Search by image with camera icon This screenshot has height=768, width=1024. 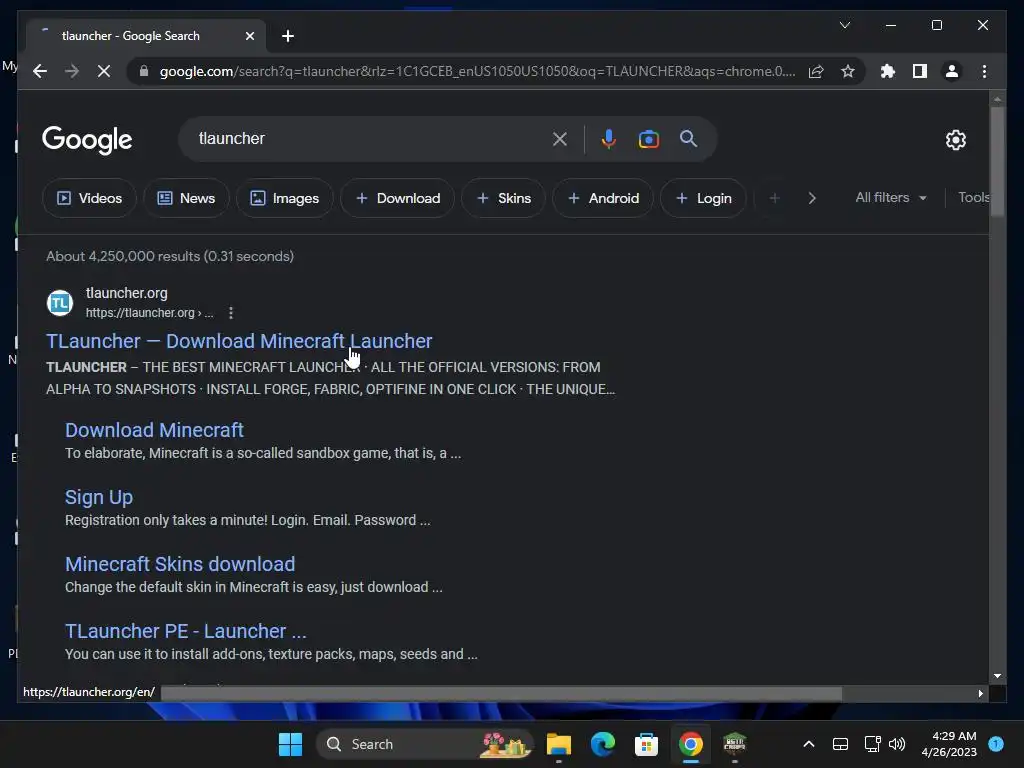pyautogui.click(x=648, y=138)
